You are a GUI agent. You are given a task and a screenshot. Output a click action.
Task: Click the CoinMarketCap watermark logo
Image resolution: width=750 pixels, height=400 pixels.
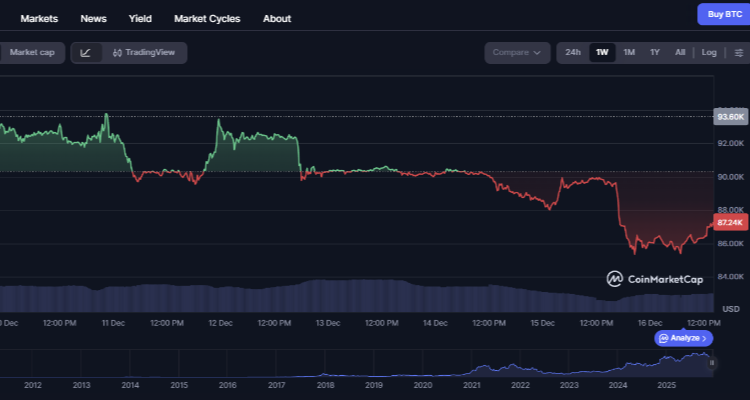657,279
